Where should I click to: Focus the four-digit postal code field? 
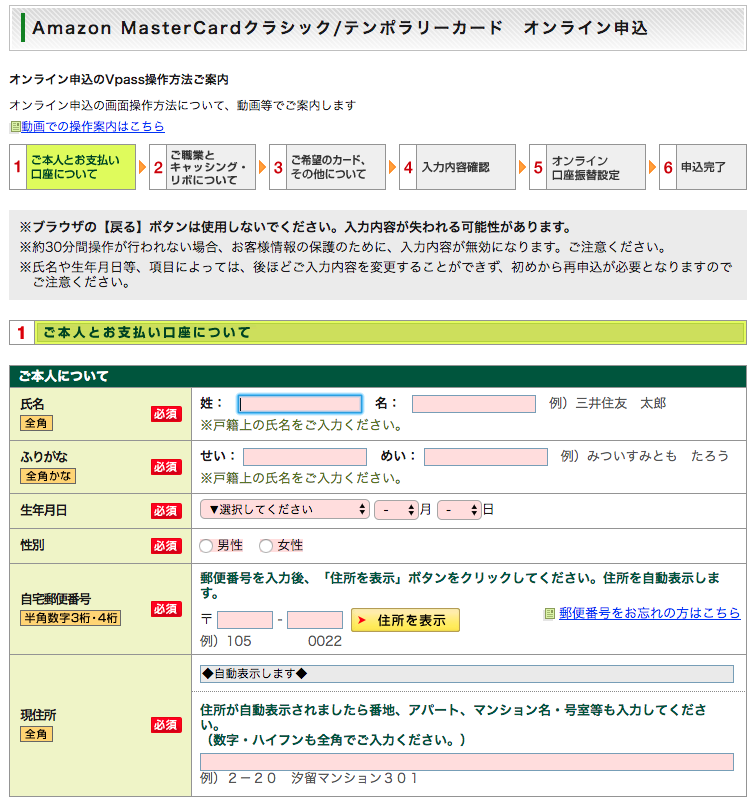315,620
